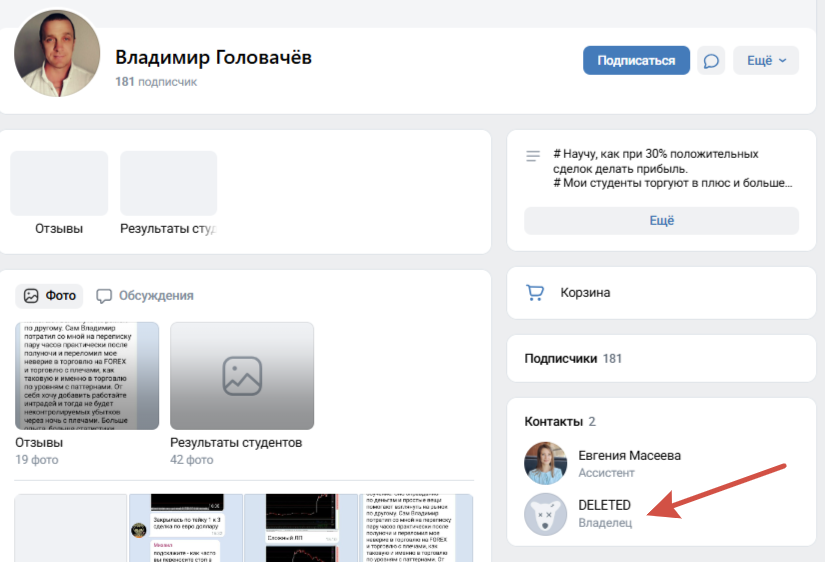Expand the Ещё dropdown in the header

(x=766, y=61)
